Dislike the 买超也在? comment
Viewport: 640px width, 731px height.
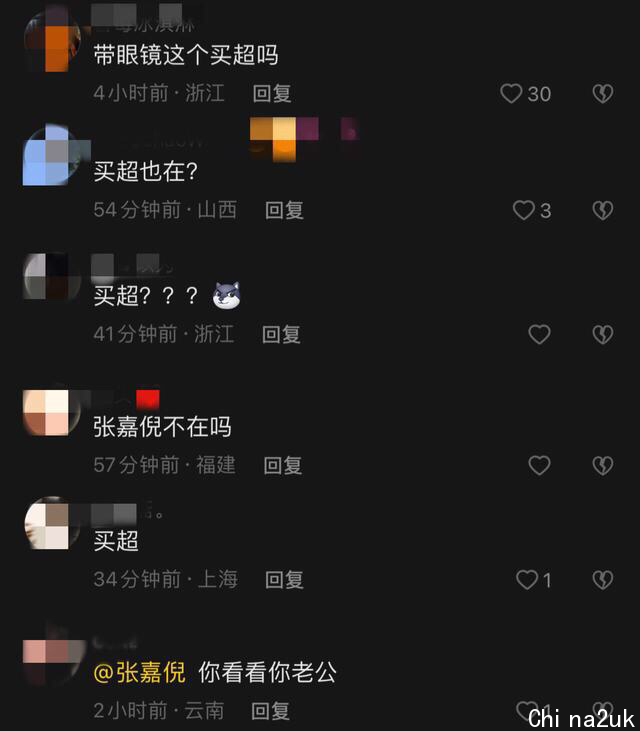tap(602, 210)
